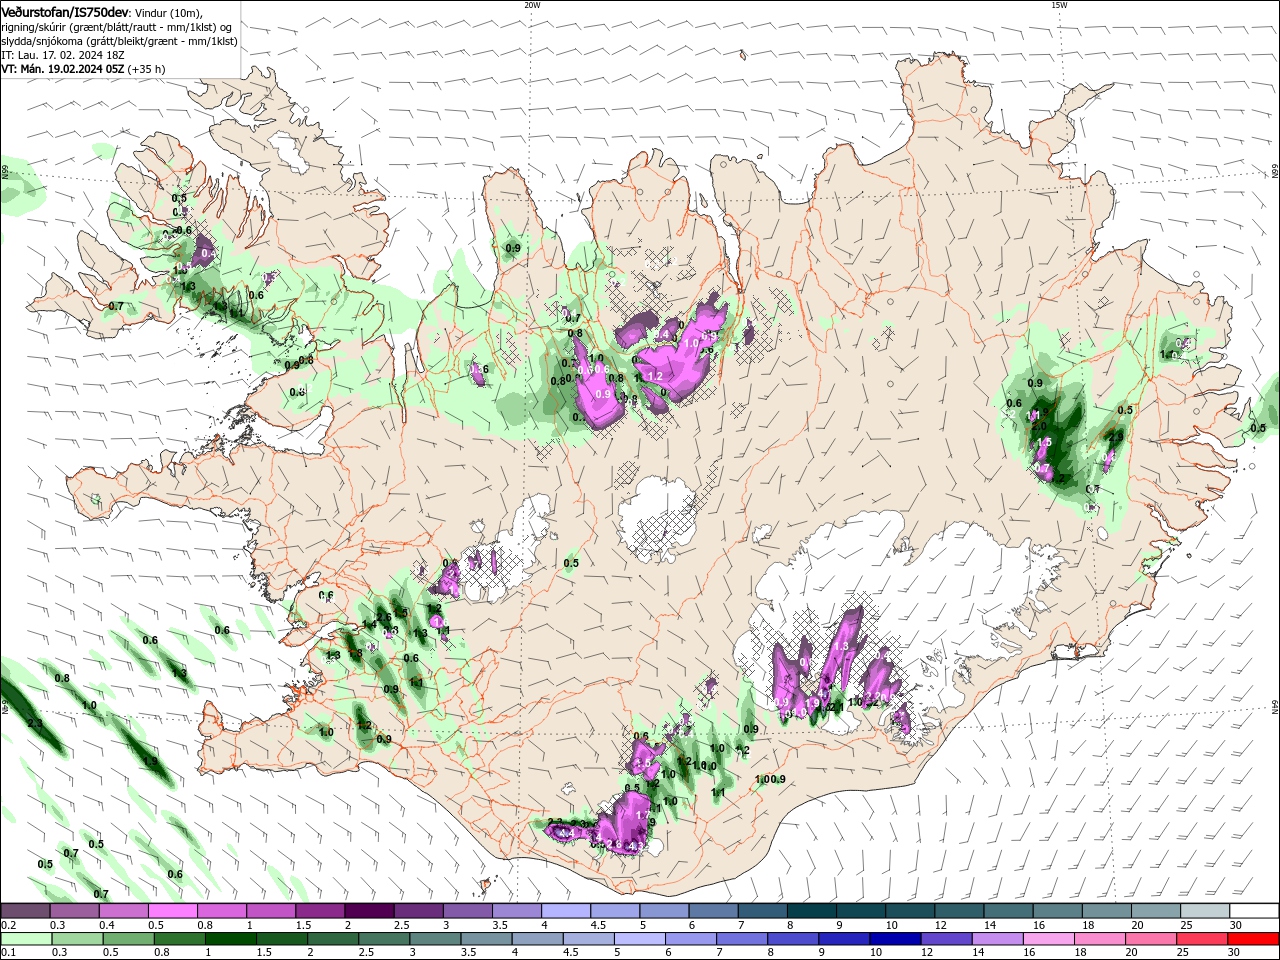Viewport: 1280px width, 960px height.
Task: Click the white 30 snow legend swatch
Action: coord(1253,911)
